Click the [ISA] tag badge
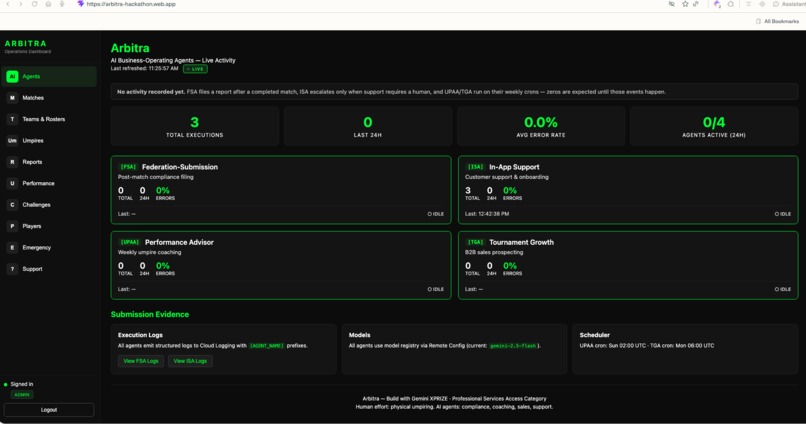806x424 pixels. tap(475, 167)
